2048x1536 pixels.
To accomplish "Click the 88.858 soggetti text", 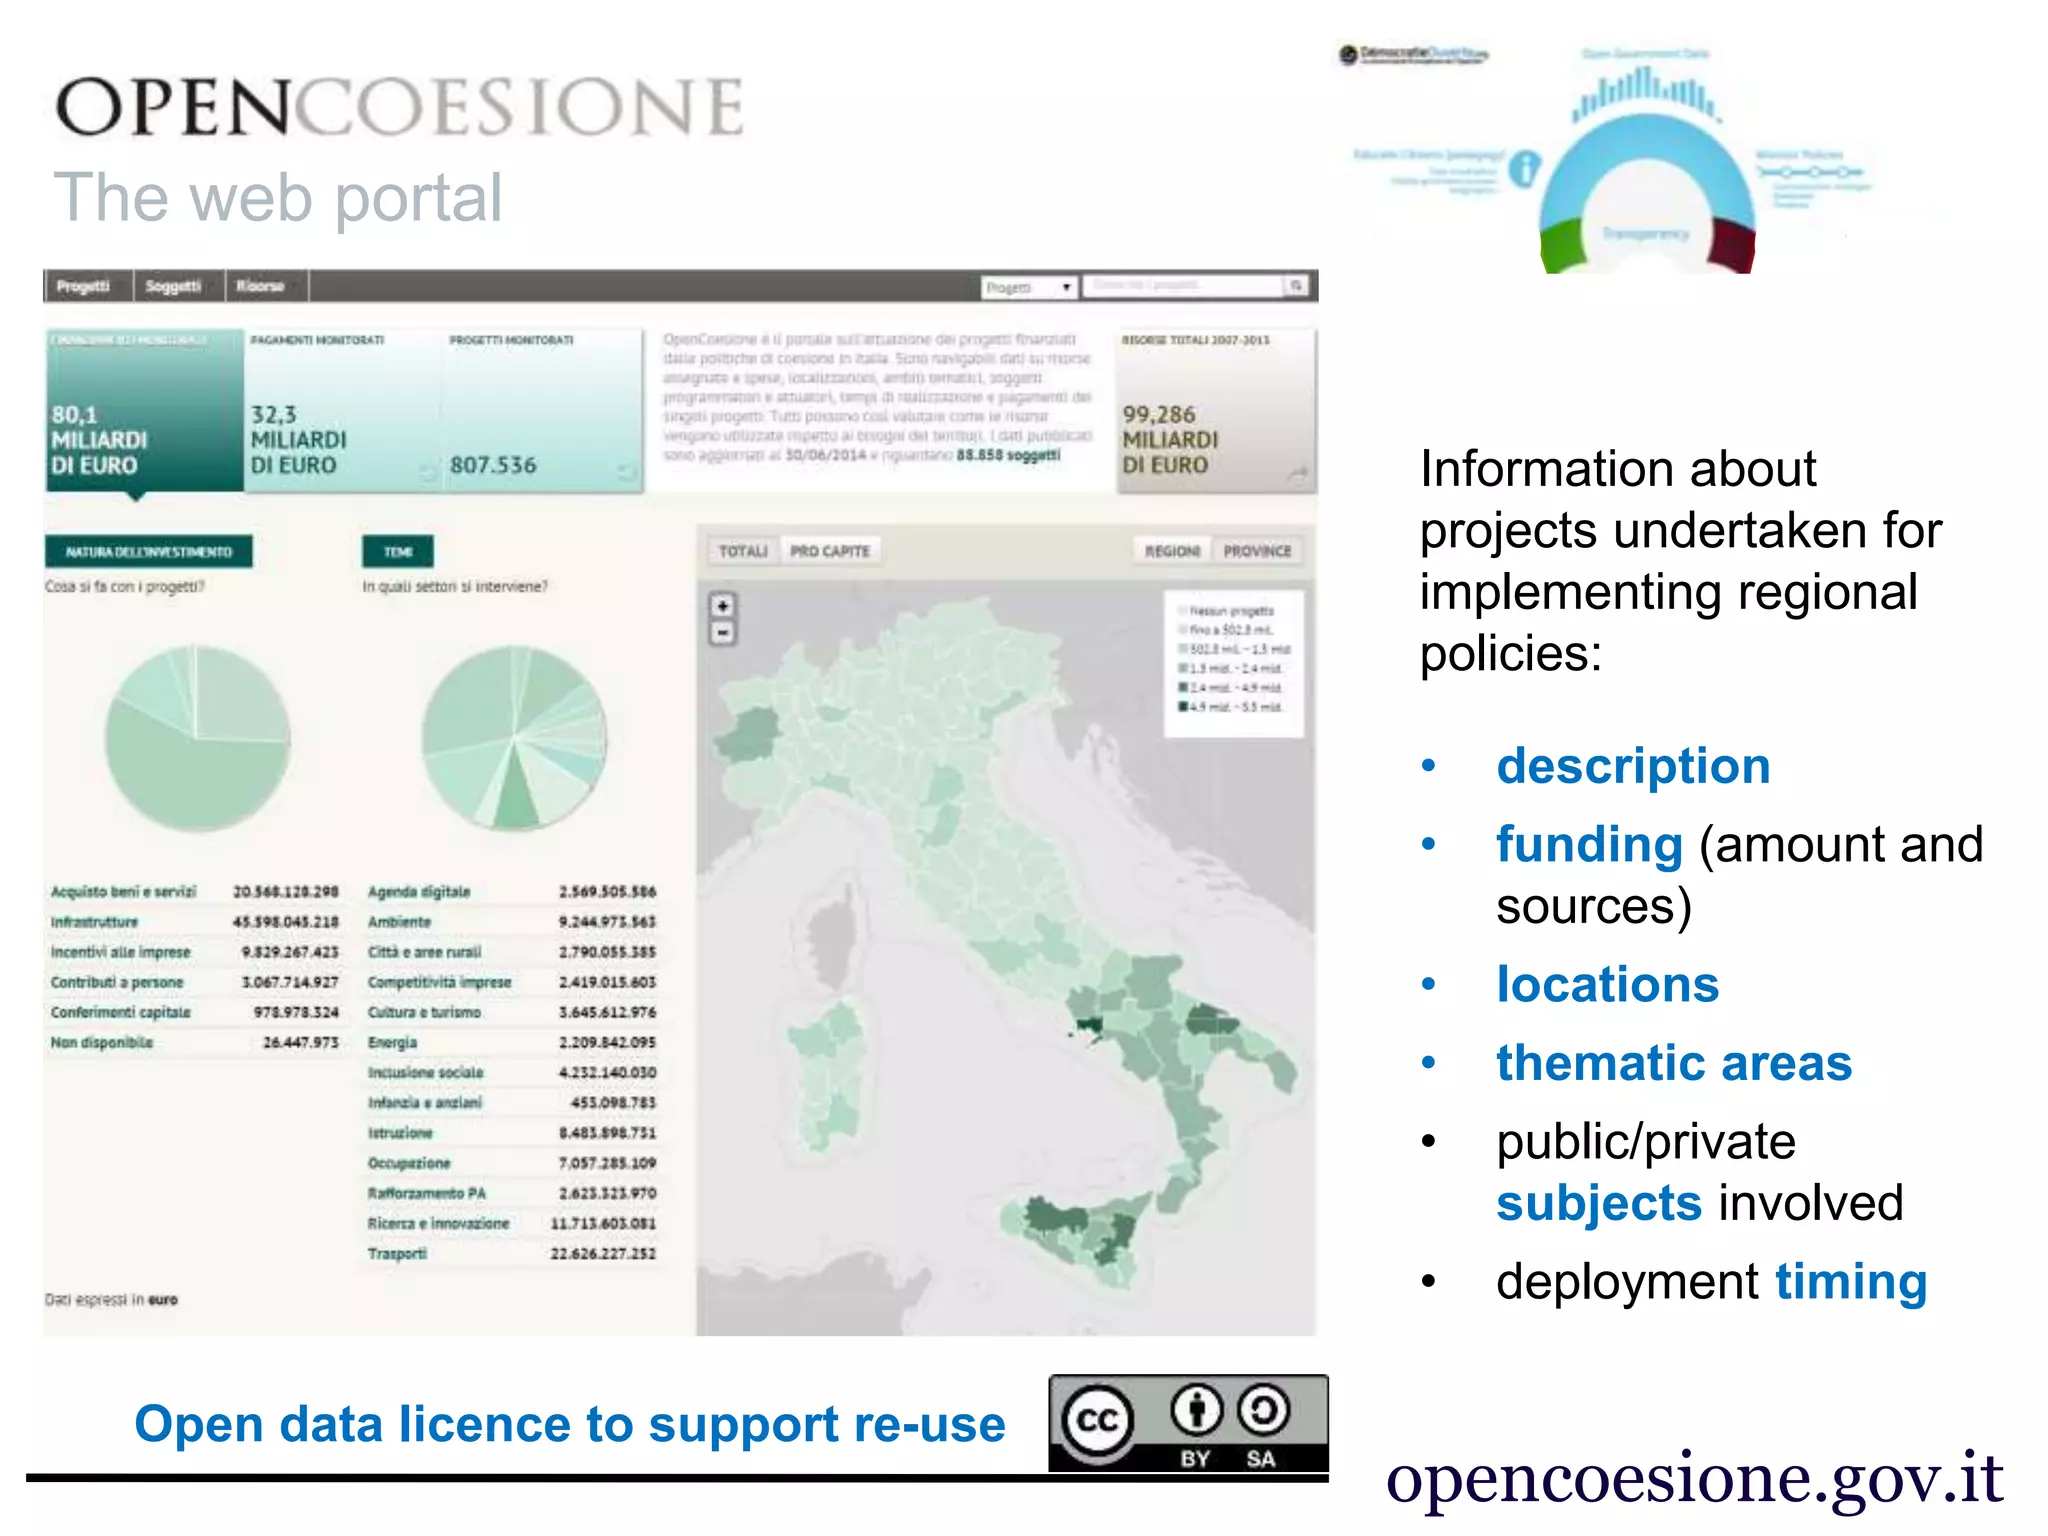I will pyautogui.click(x=1008, y=455).
